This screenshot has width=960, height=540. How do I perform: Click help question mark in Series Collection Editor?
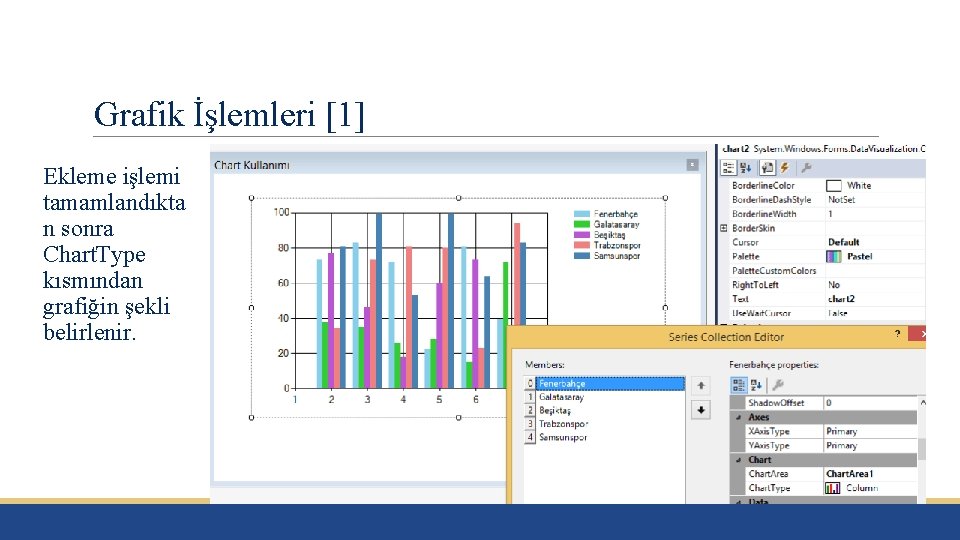[x=897, y=334]
